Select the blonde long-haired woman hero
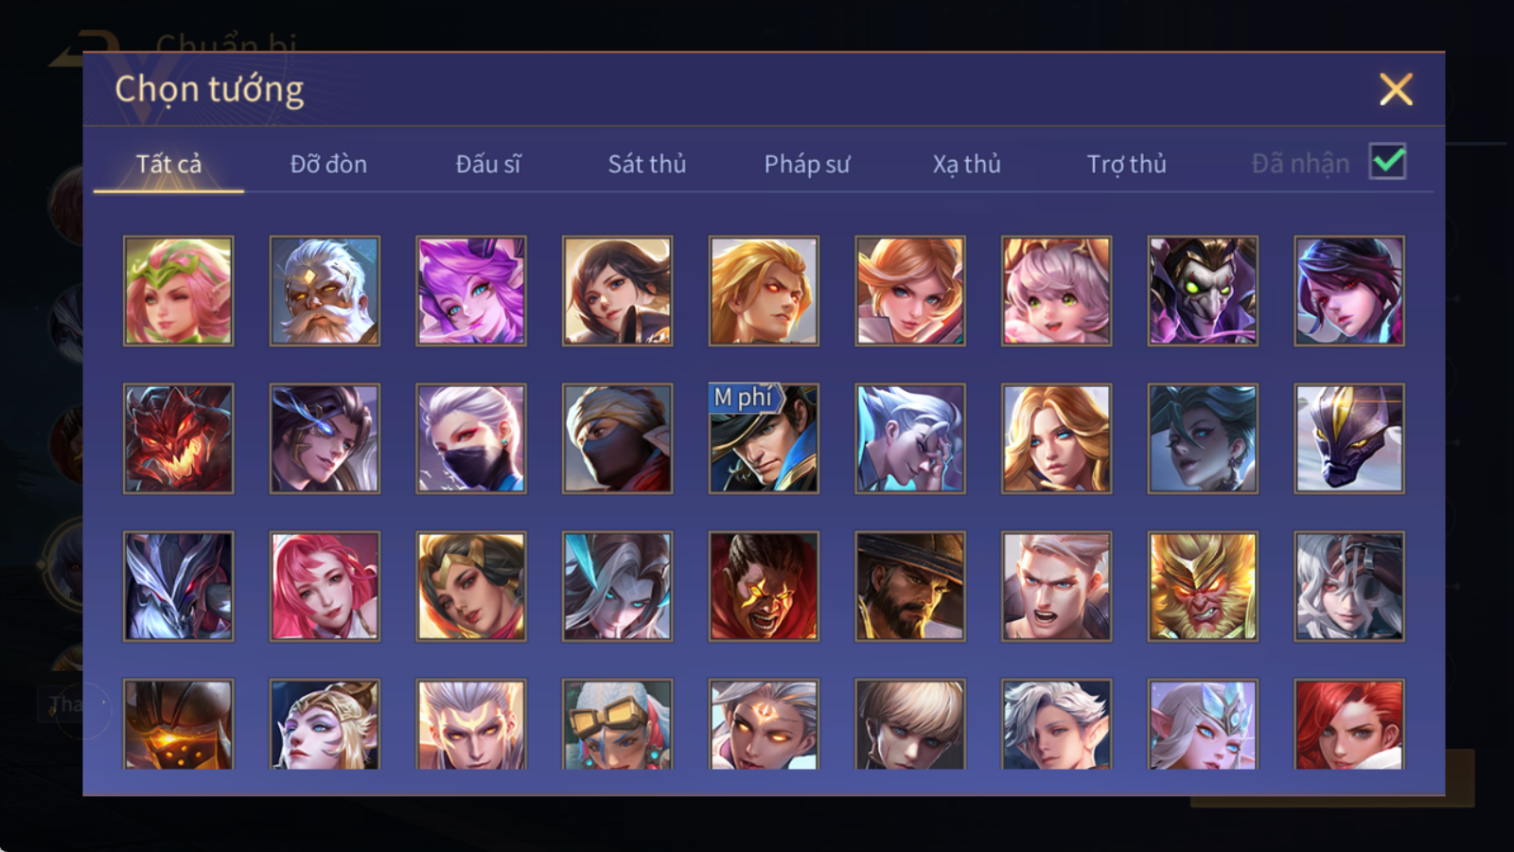This screenshot has height=852, width=1514. pyautogui.click(x=1056, y=439)
